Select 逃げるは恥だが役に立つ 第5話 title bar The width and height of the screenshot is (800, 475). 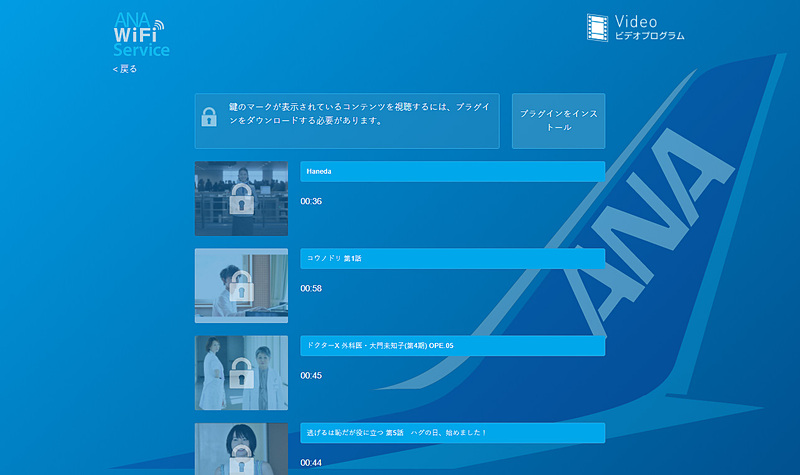[453, 433]
